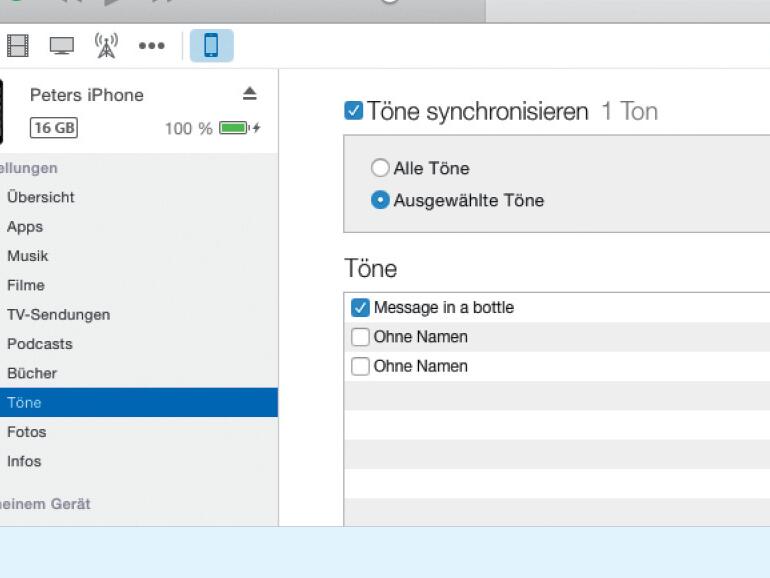Select Töne in the sidebar

[x=139, y=402]
